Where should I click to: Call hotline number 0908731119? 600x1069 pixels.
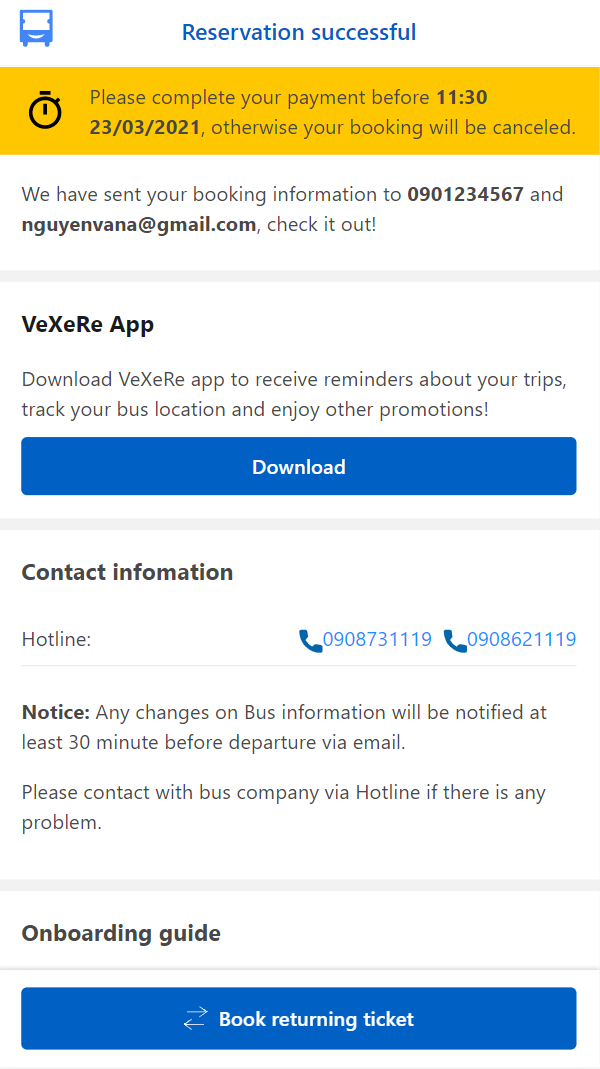(x=377, y=639)
